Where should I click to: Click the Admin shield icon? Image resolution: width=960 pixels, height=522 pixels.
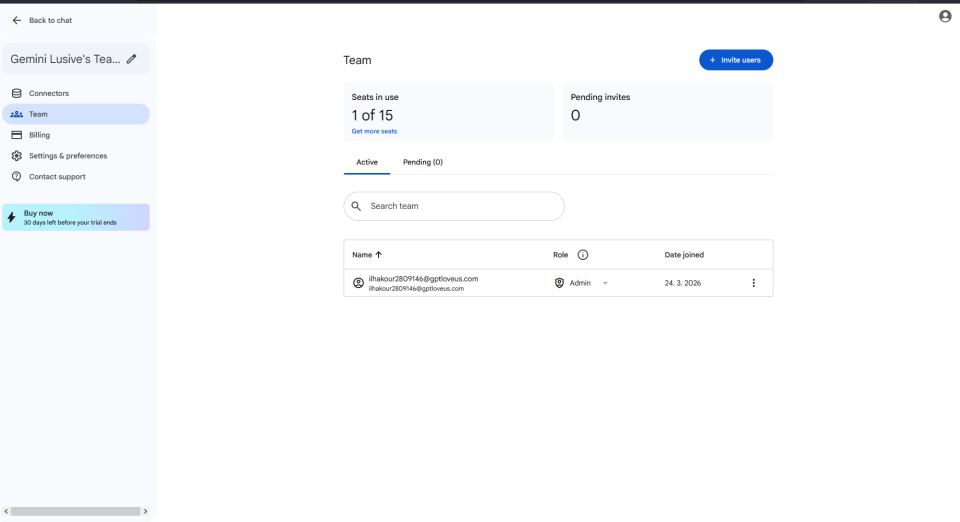coord(559,283)
